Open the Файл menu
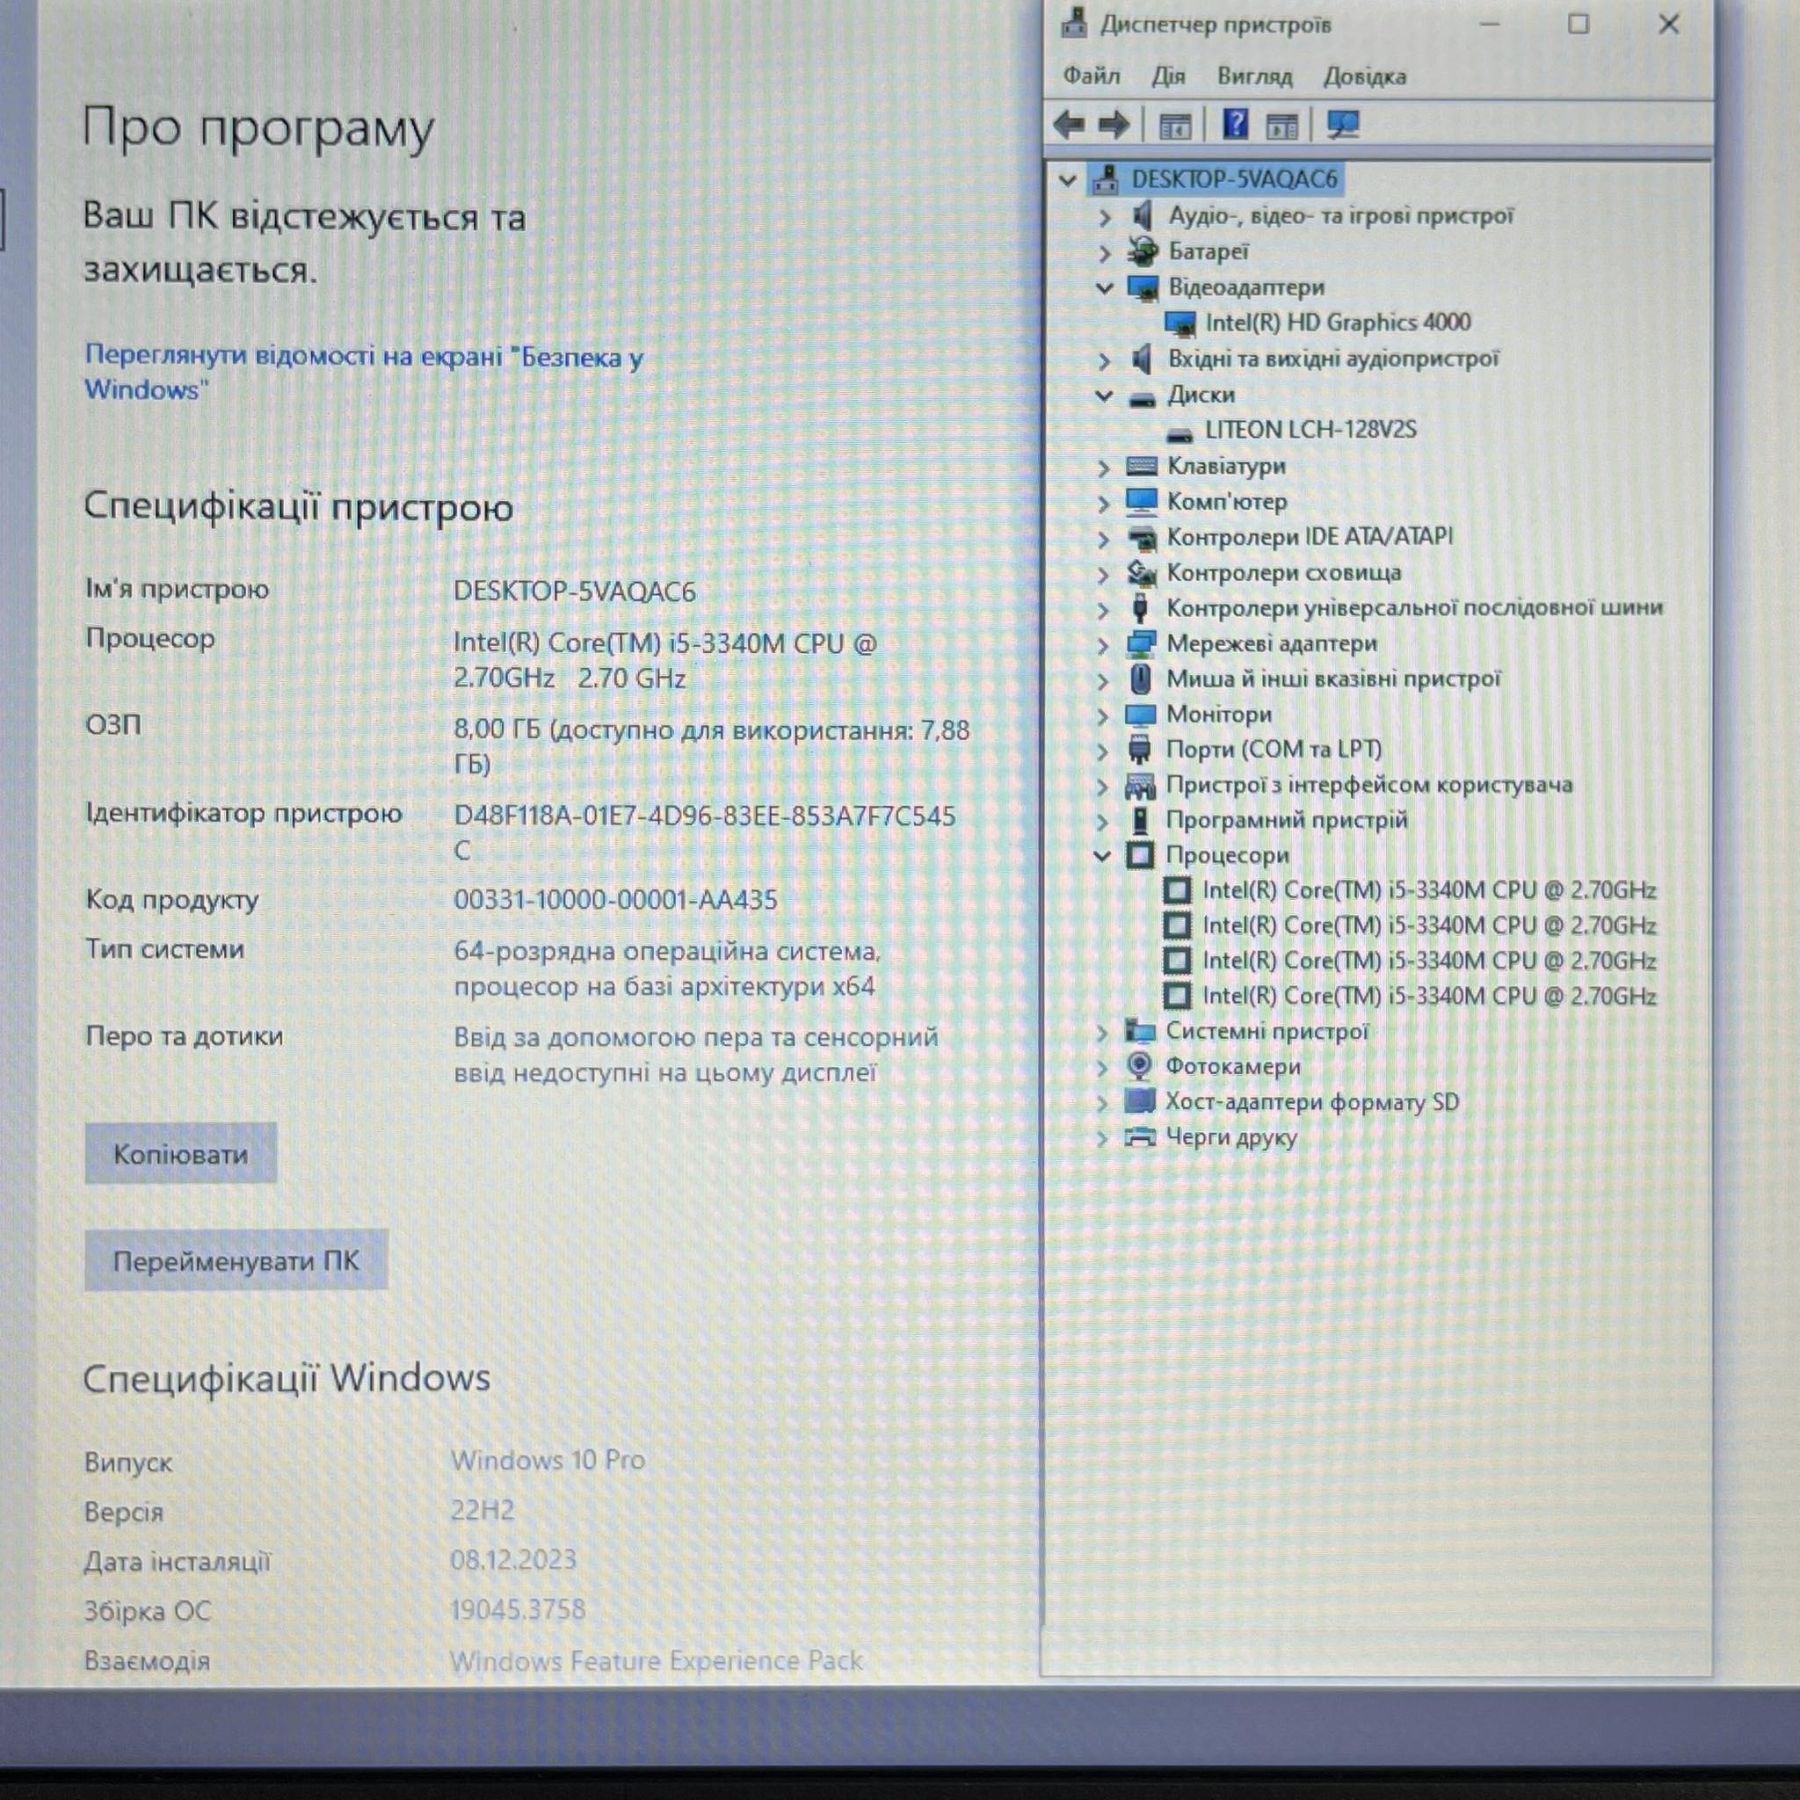Screen dimensions: 1800x1800 pyautogui.click(x=1091, y=76)
